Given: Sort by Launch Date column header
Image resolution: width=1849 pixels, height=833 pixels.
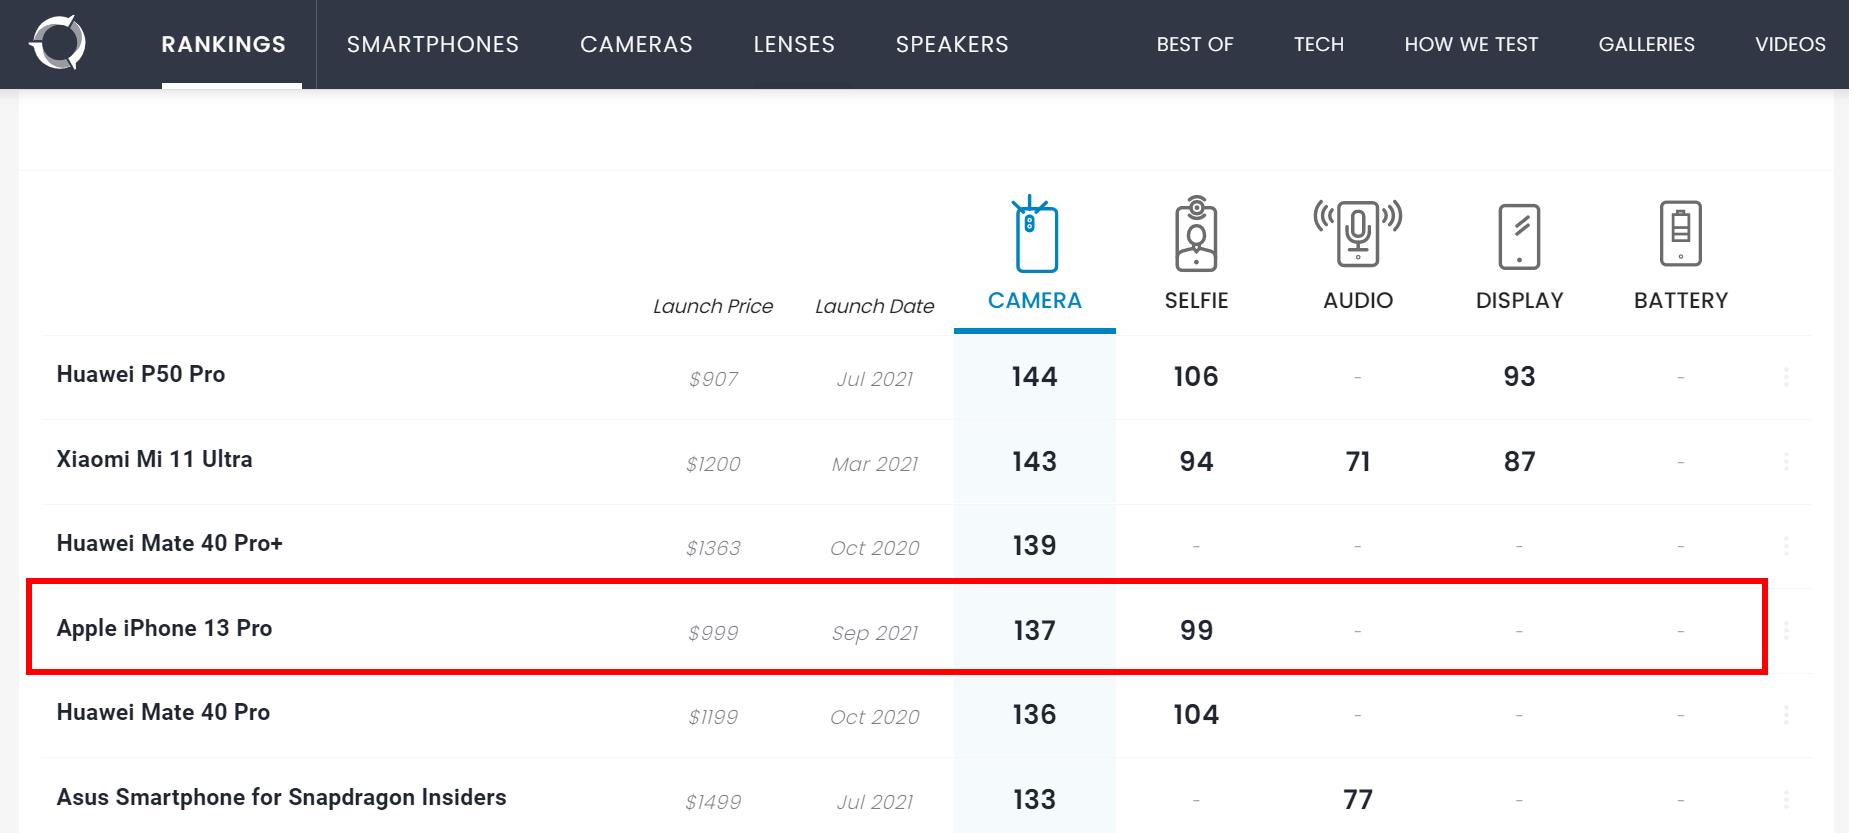Looking at the screenshot, I should [x=874, y=306].
